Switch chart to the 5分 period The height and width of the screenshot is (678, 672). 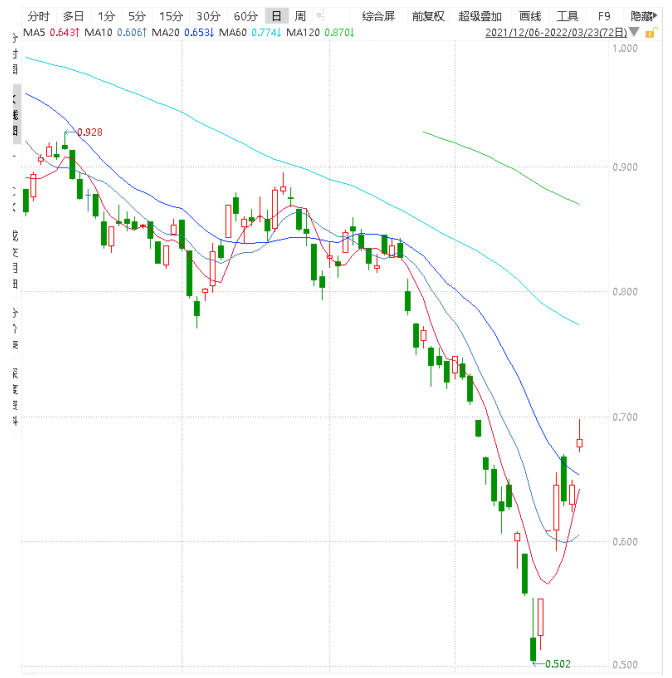click(x=137, y=16)
